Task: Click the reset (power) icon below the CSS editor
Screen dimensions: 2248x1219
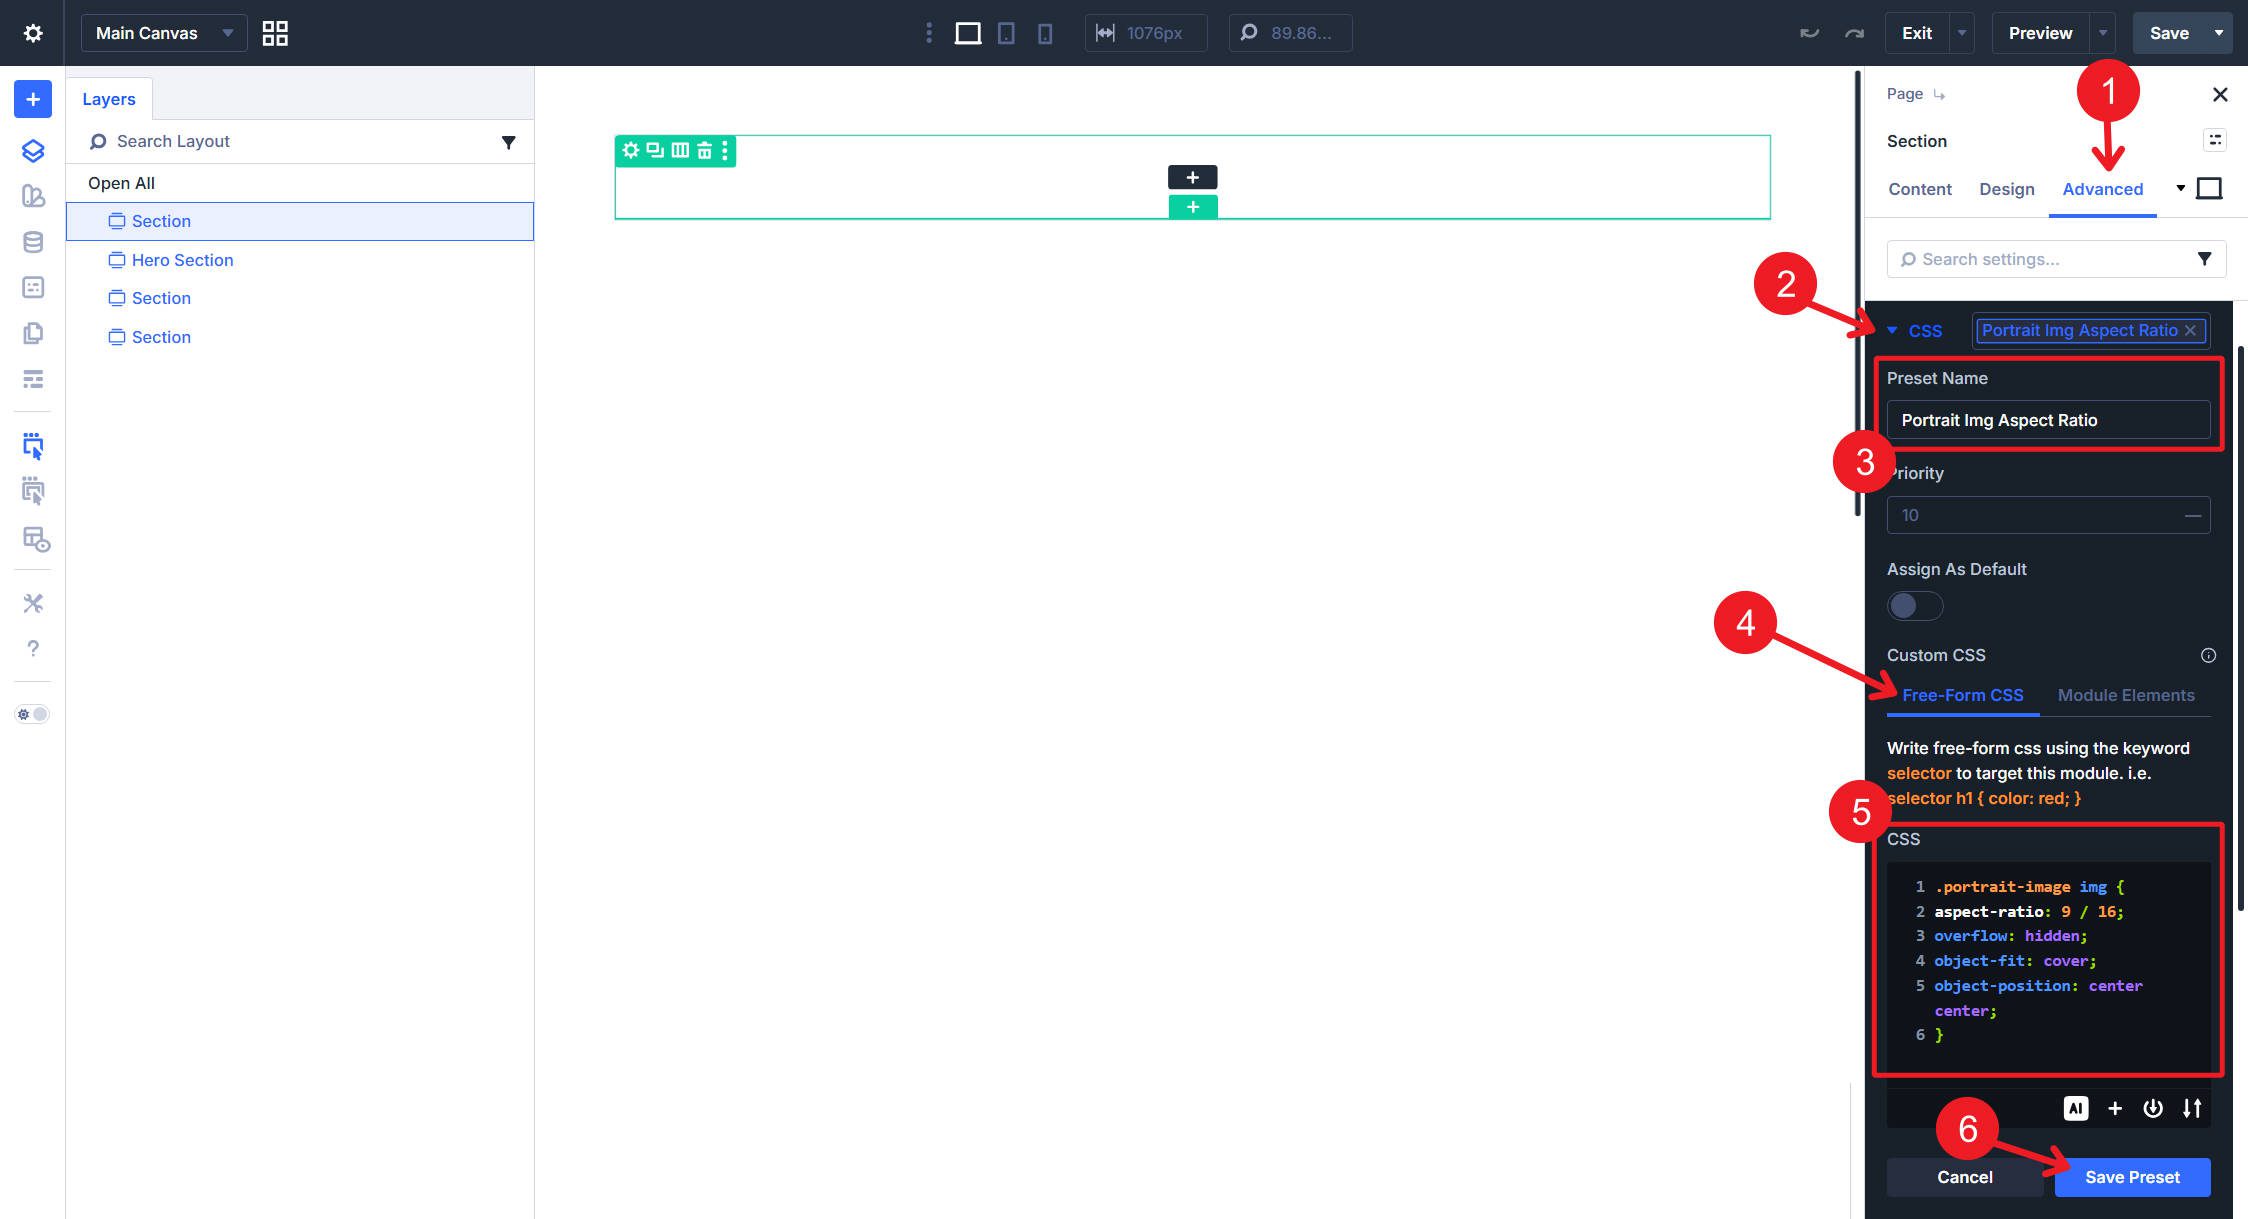Action: click(x=2152, y=1108)
